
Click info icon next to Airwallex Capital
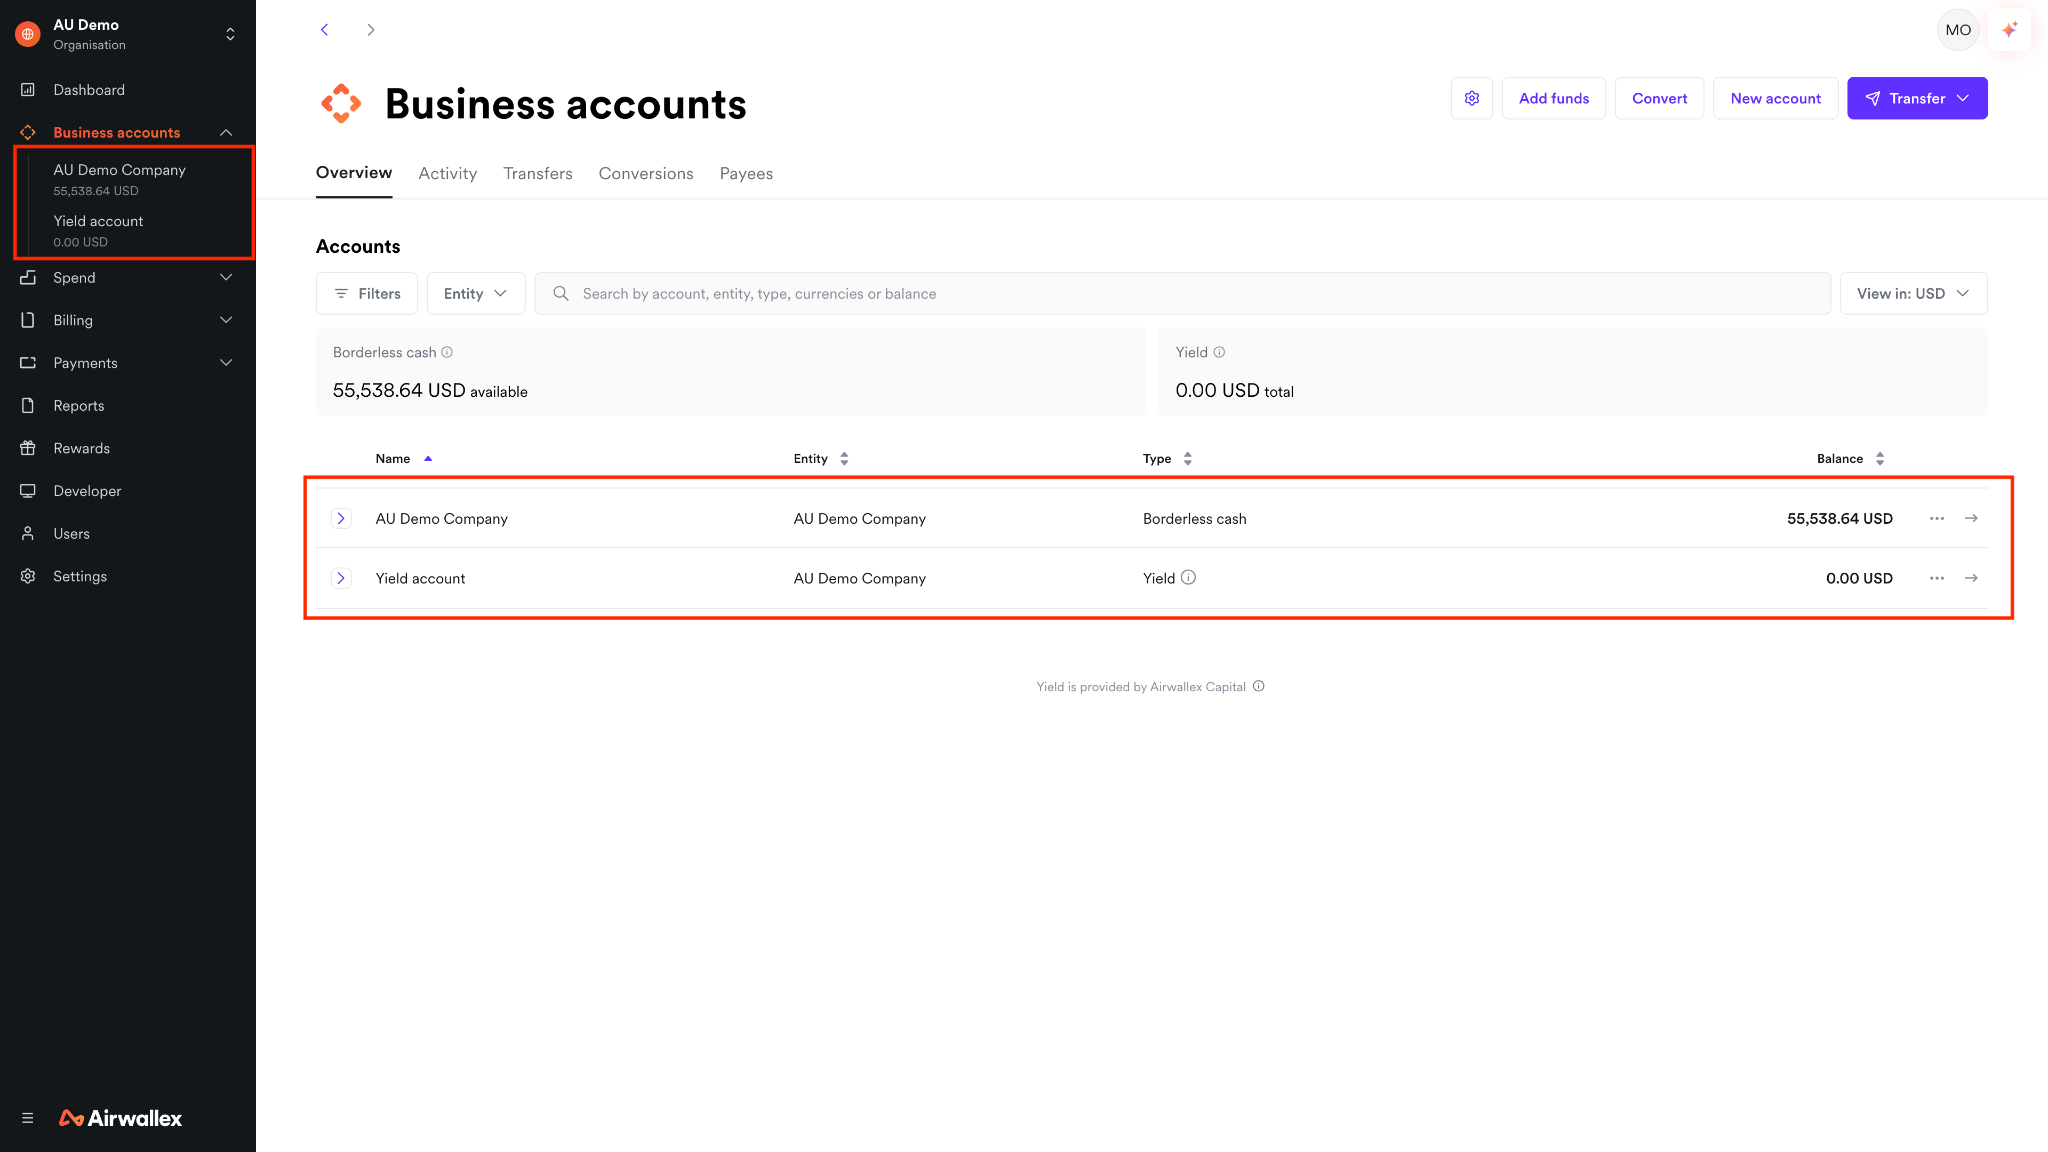click(x=1259, y=686)
